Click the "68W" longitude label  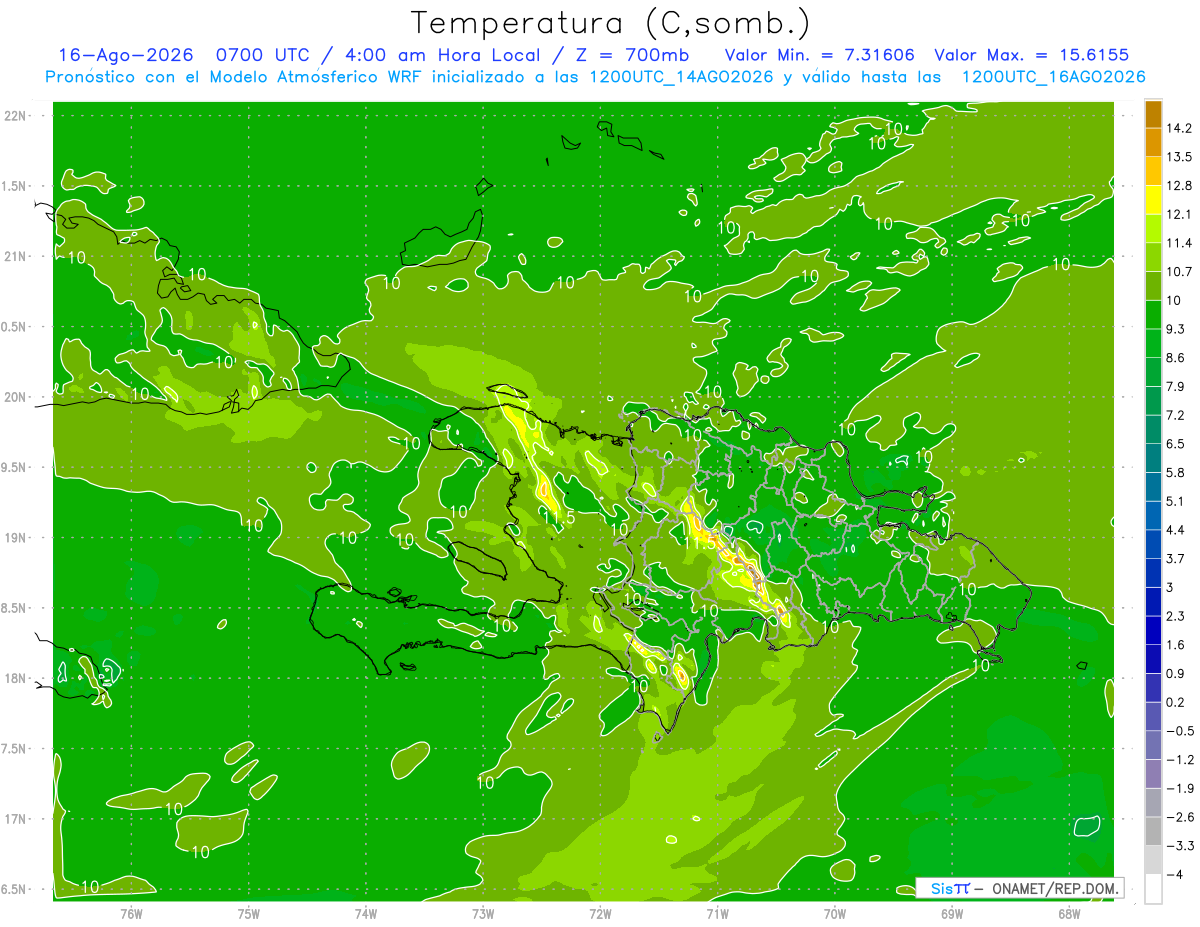click(1069, 914)
